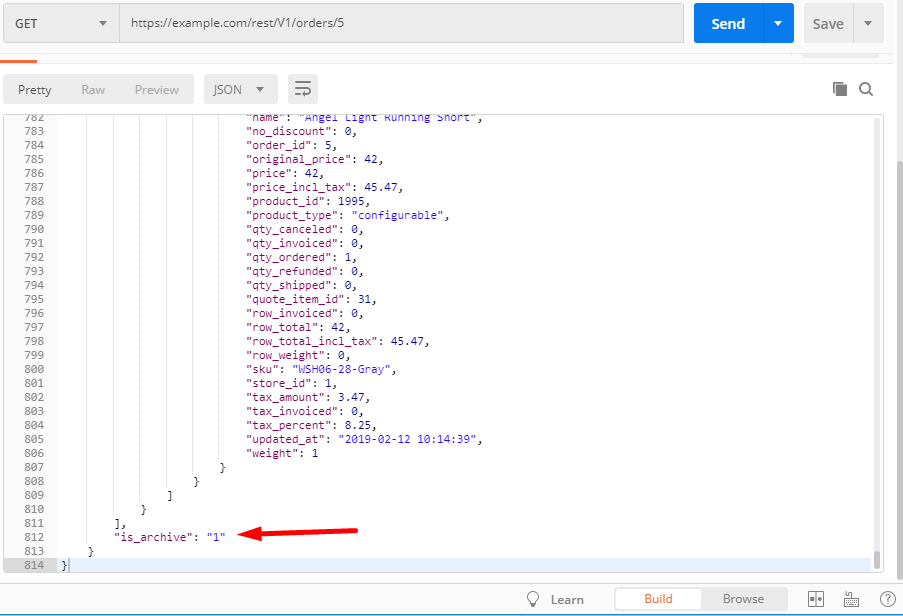Open Learn lightbulb link
The width and height of the screenshot is (903, 616).
555,599
